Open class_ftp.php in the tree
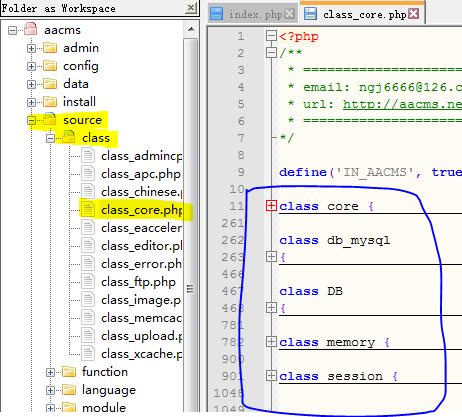The height and width of the screenshot is (417, 462). [138, 282]
